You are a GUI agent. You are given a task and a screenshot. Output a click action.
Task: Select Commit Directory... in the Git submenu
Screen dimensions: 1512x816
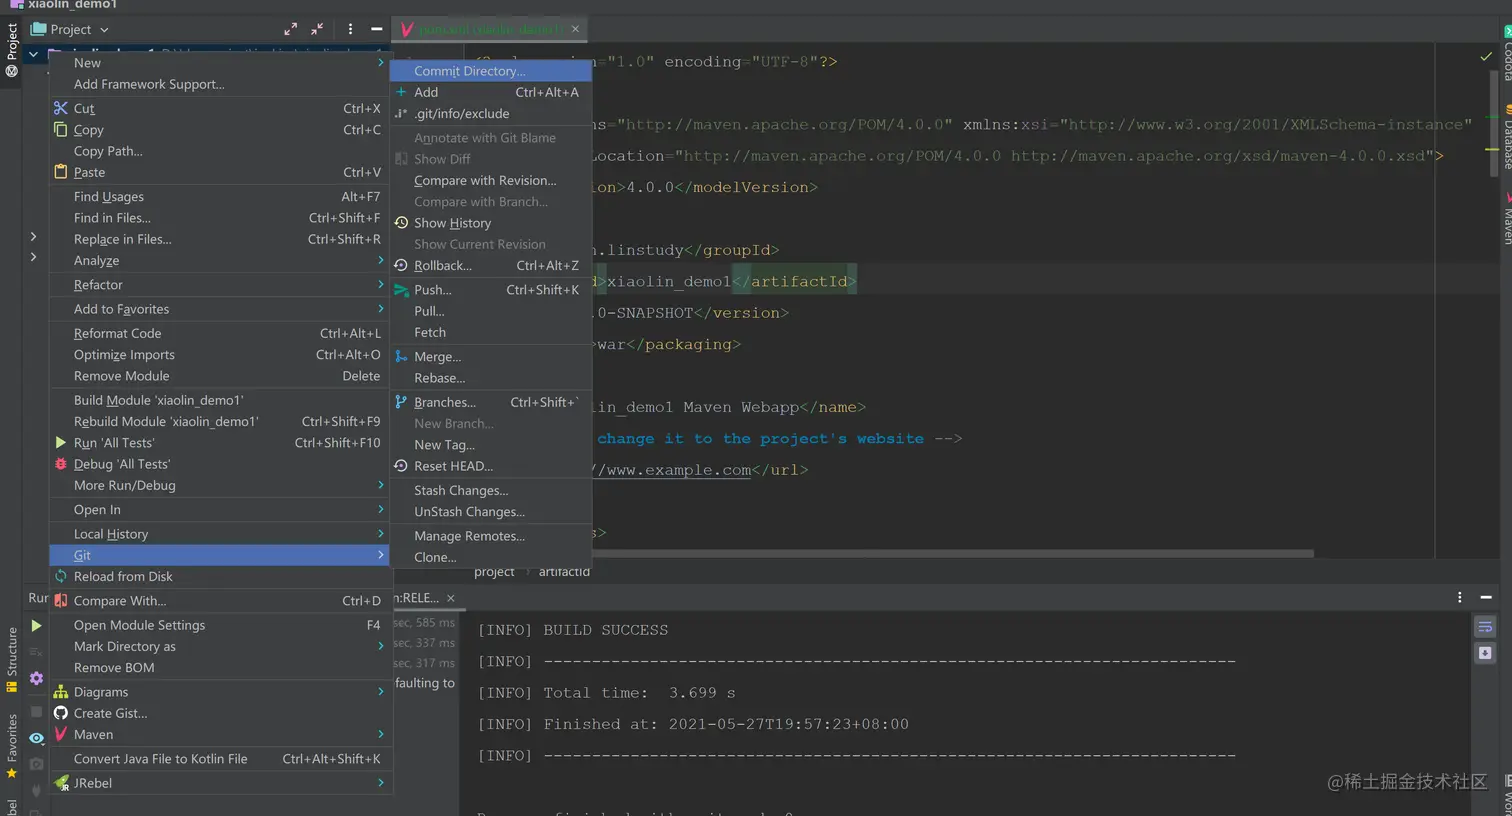point(491,71)
